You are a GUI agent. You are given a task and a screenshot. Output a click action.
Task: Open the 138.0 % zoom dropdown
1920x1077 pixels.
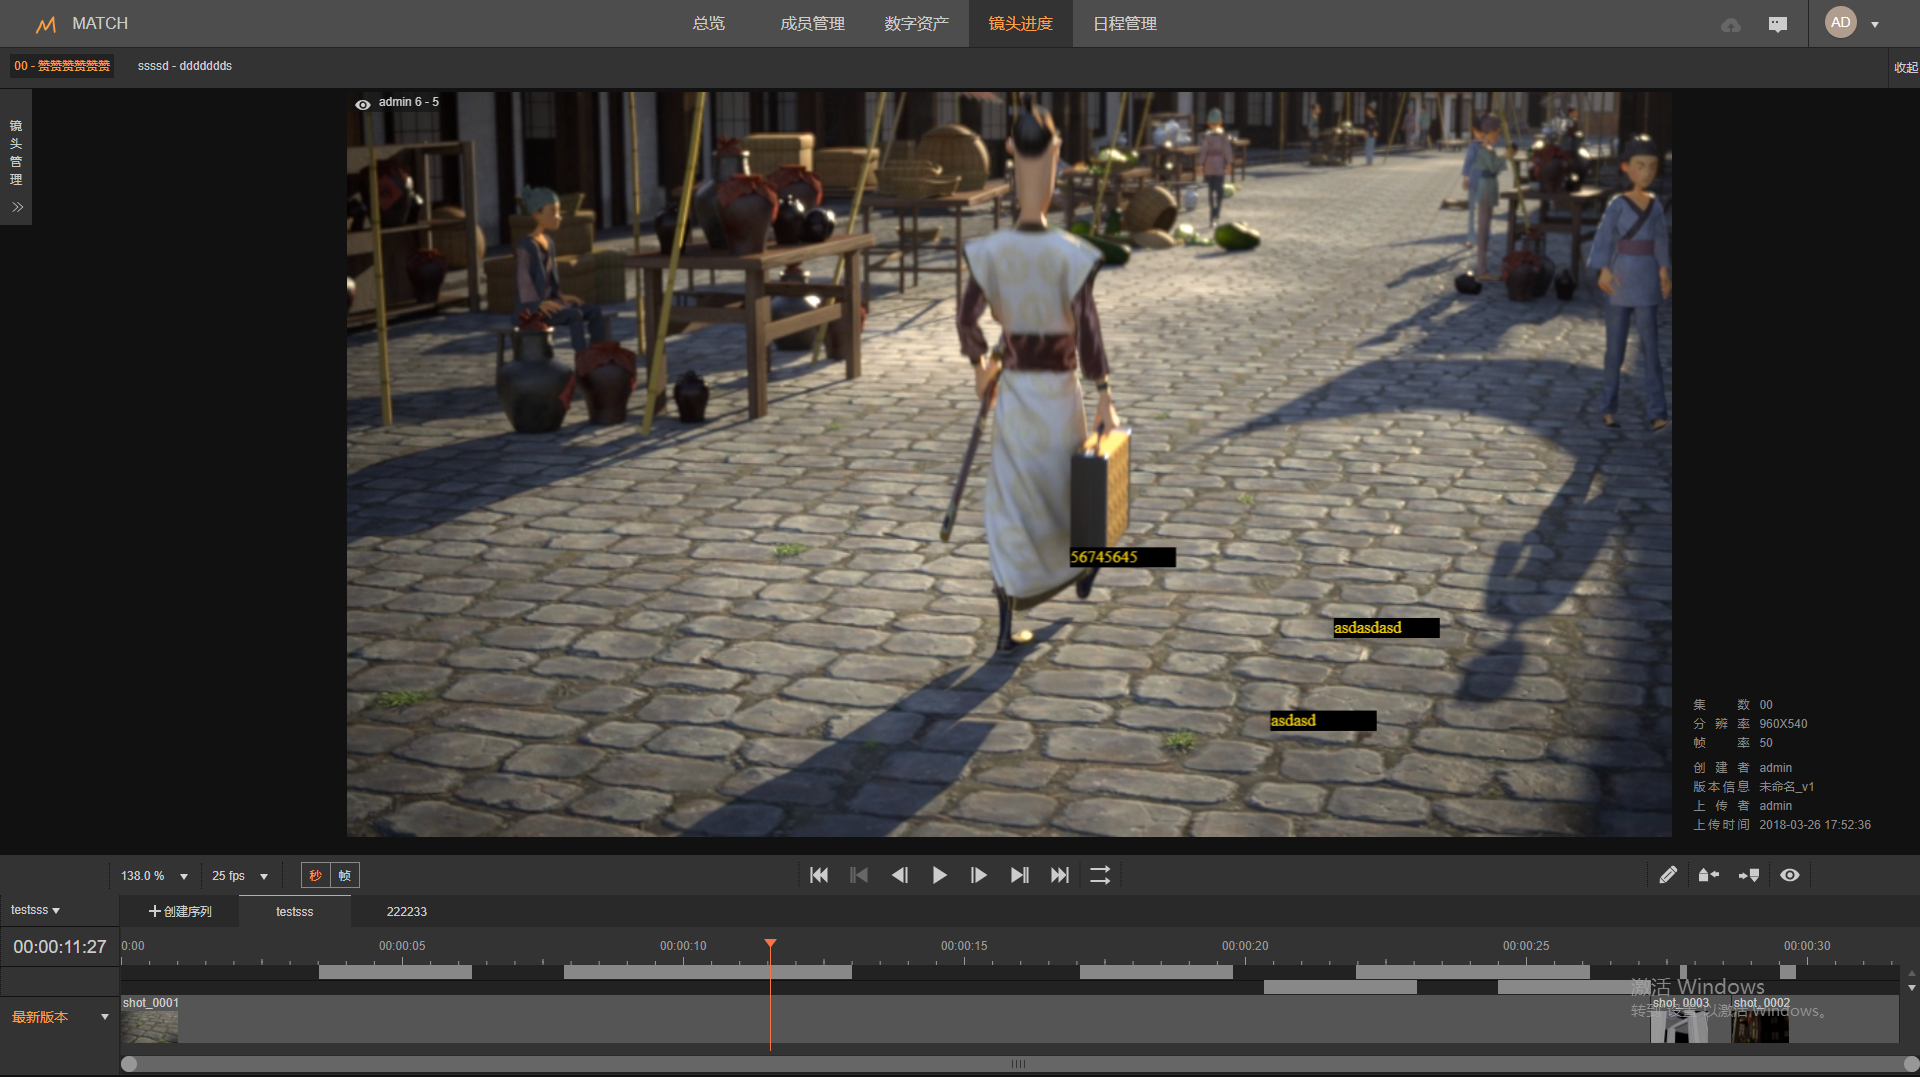(x=154, y=876)
